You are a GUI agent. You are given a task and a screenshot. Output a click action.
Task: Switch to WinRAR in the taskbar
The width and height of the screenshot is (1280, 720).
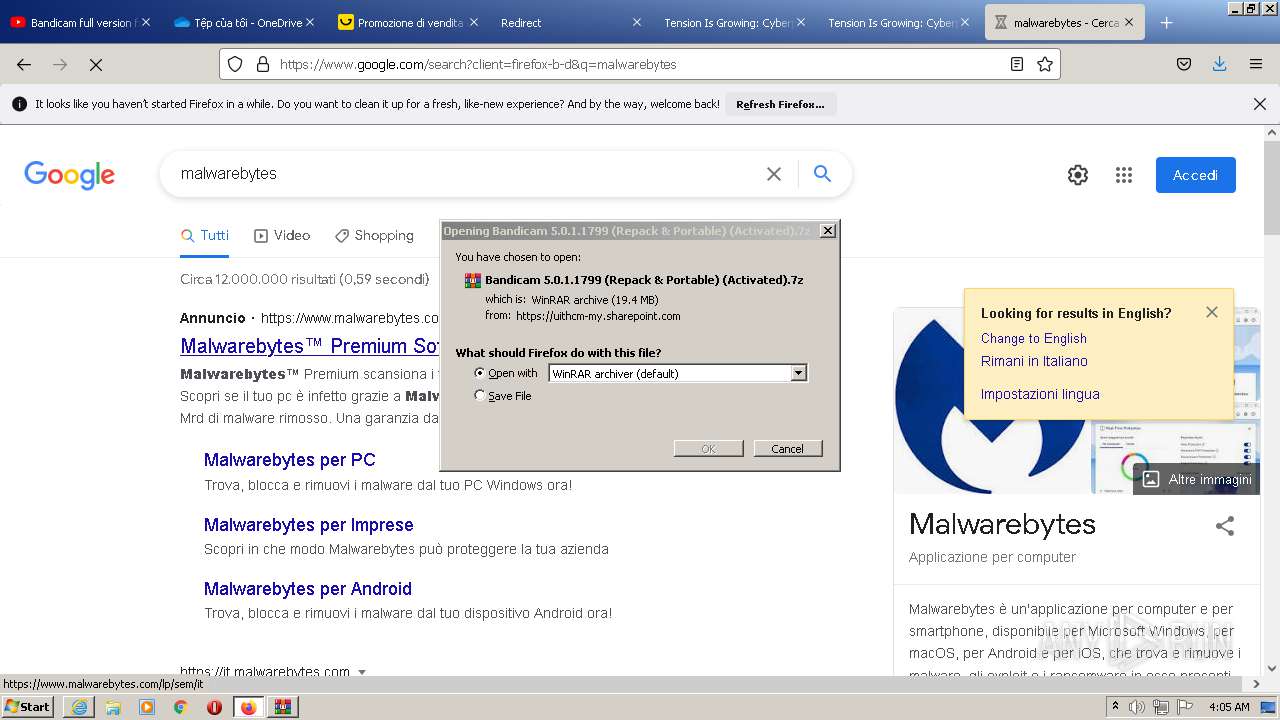tap(283, 707)
